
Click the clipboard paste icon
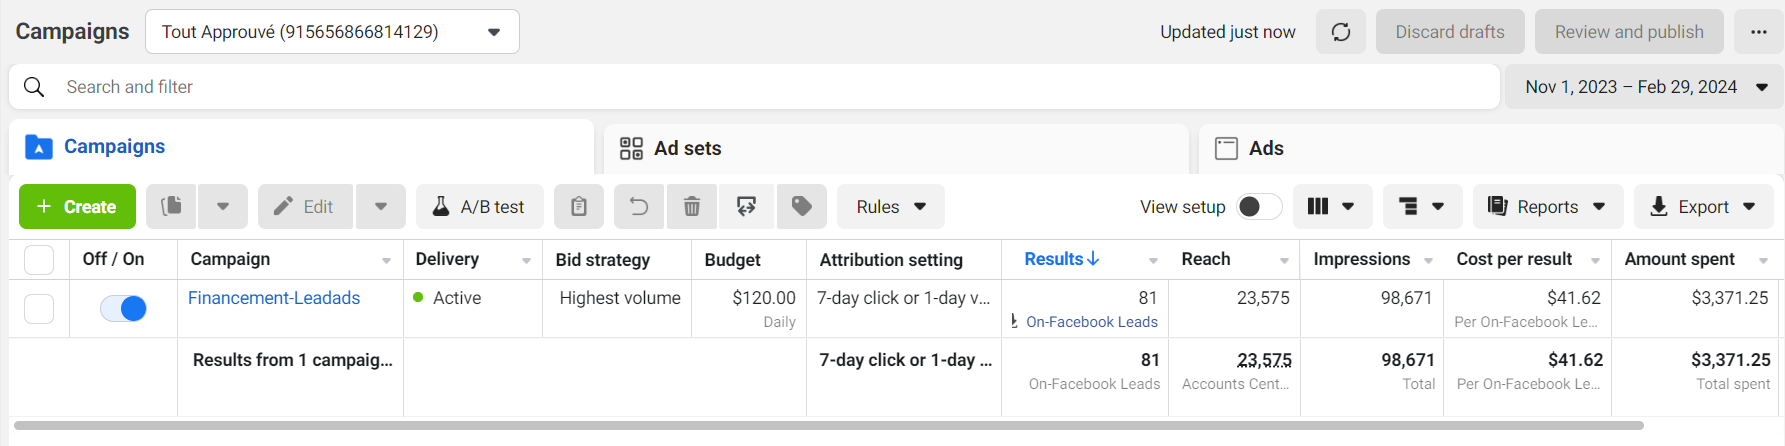point(579,207)
